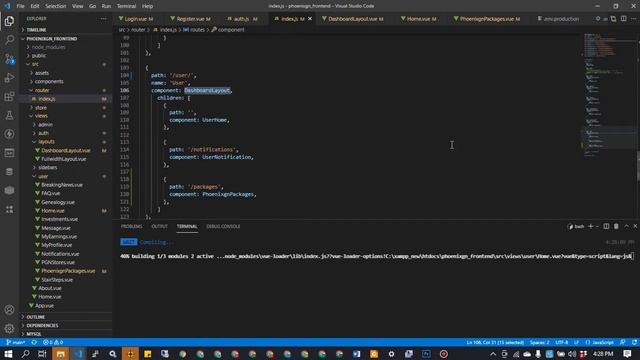
Task: Kill the terminal with trash icon
Action: click(616, 226)
